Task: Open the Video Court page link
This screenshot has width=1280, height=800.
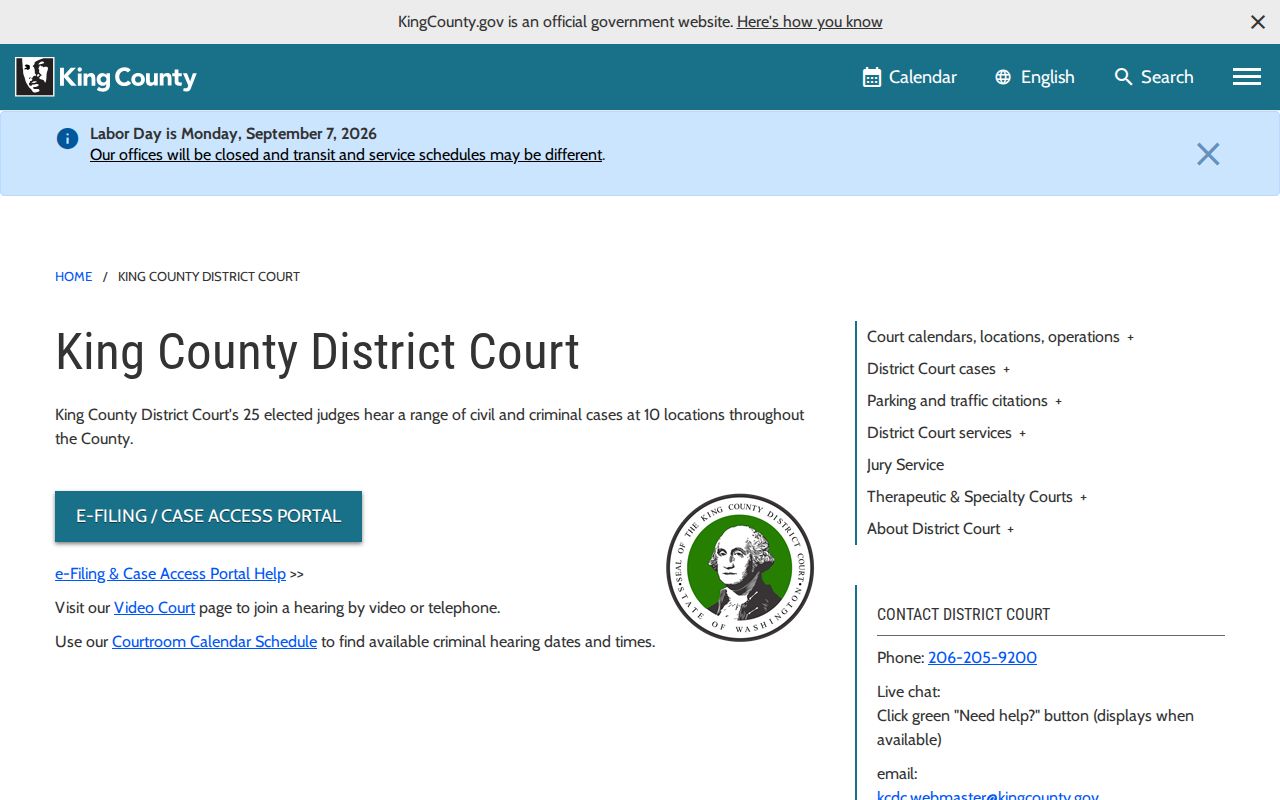Action: click(154, 608)
